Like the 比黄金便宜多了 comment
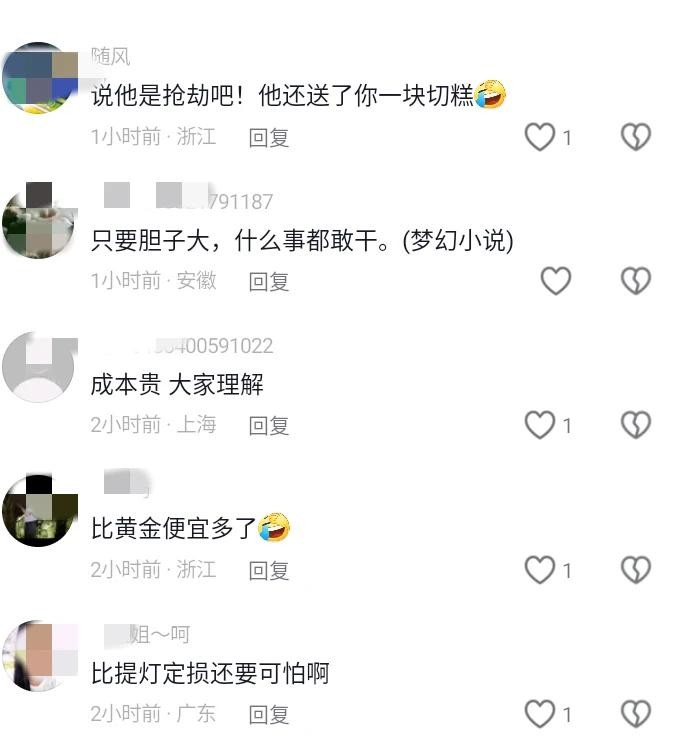Screen dimensions: 674x737 coord(540,570)
